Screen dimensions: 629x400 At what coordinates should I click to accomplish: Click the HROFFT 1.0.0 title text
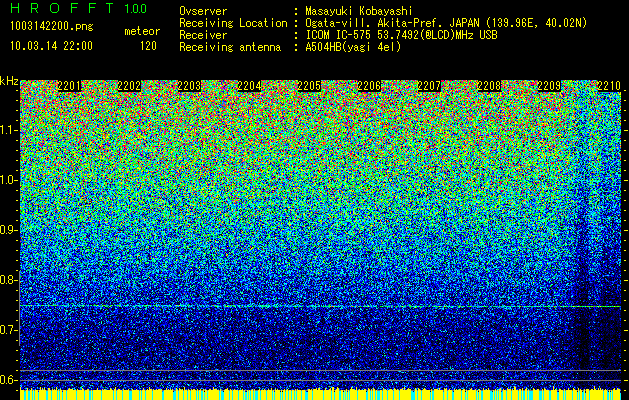coord(78,8)
